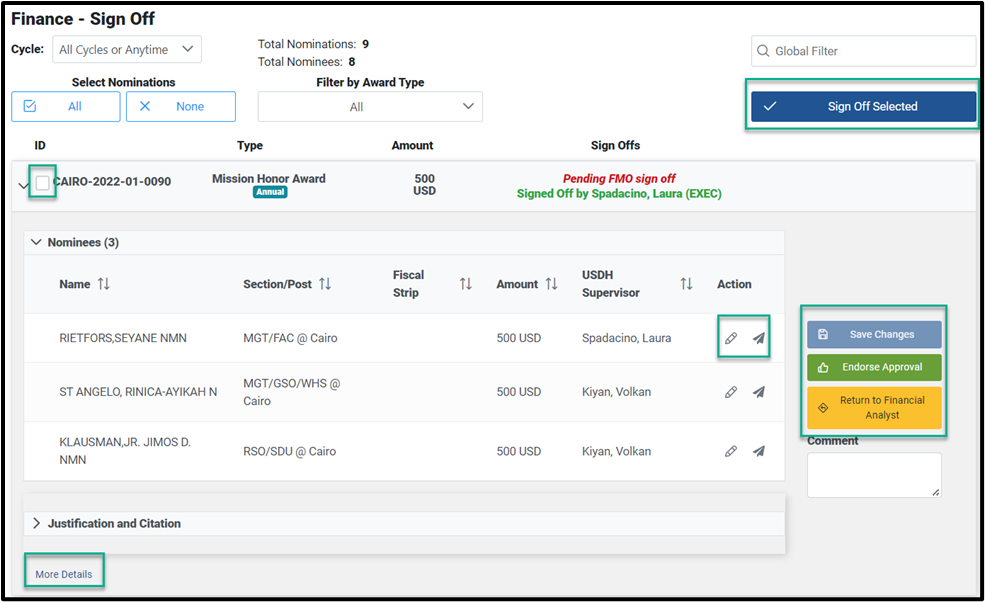Image resolution: width=985 pixels, height=602 pixels.
Task: Click the Save Changes button
Action: point(874,334)
